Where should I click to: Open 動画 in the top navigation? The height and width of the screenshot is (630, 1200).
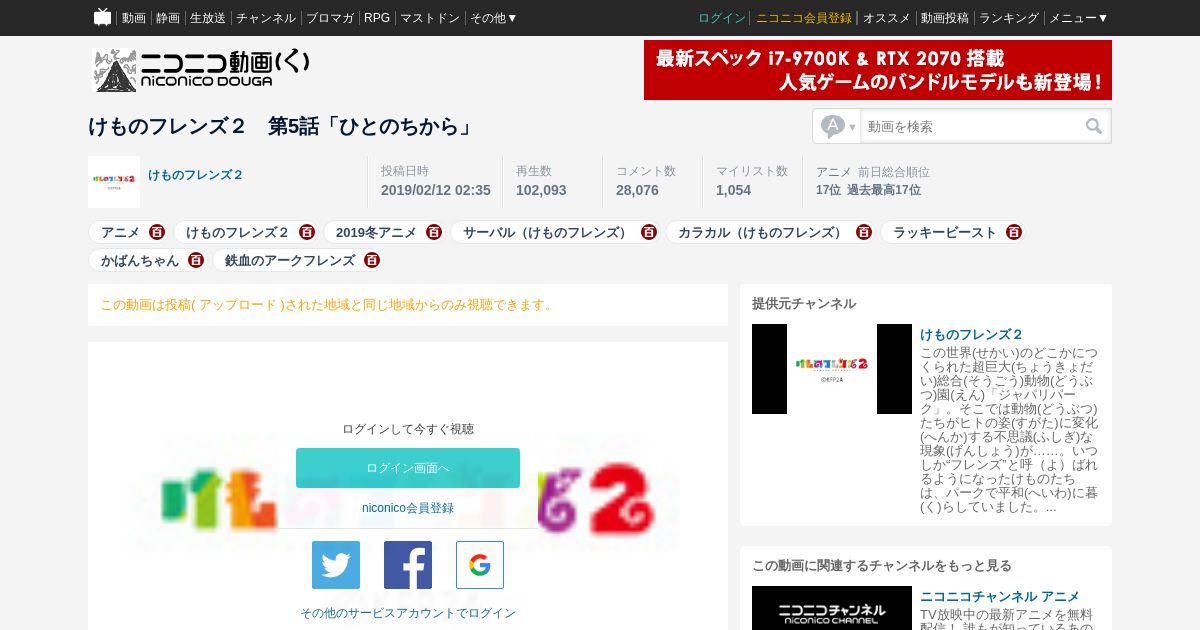tap(134, 18)
